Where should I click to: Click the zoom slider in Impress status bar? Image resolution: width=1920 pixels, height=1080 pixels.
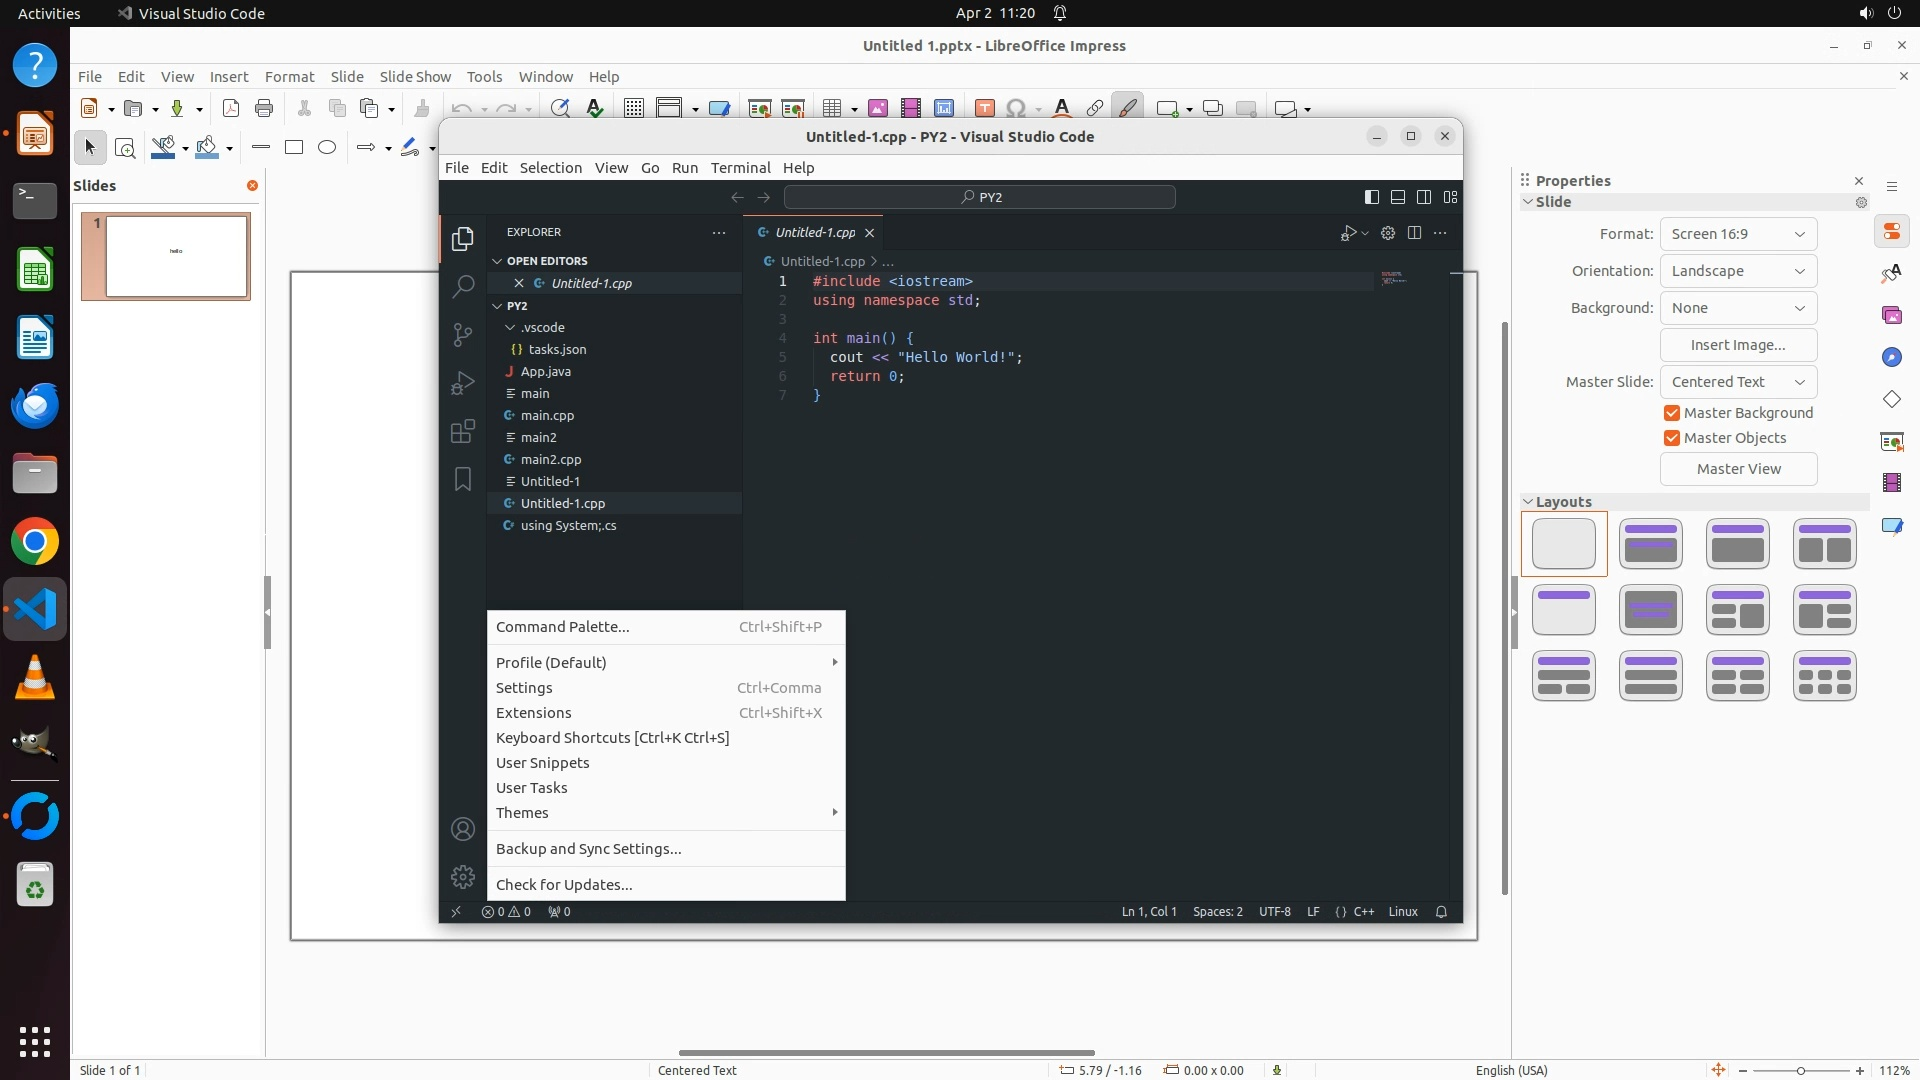pyautogui.click(x=1800, y=1070)
